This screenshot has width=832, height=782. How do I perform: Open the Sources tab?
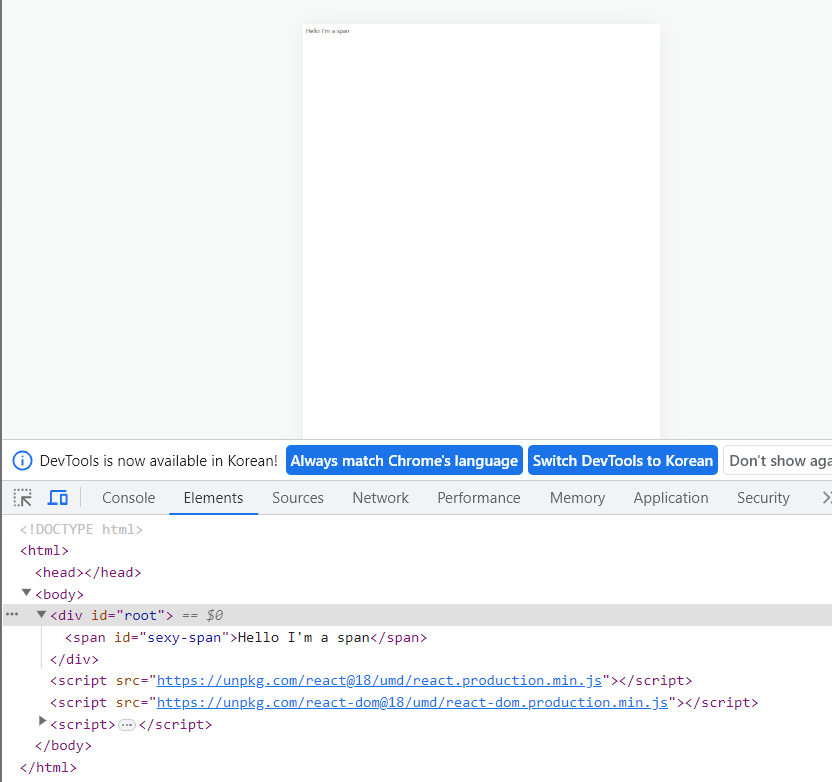(298, 498)
